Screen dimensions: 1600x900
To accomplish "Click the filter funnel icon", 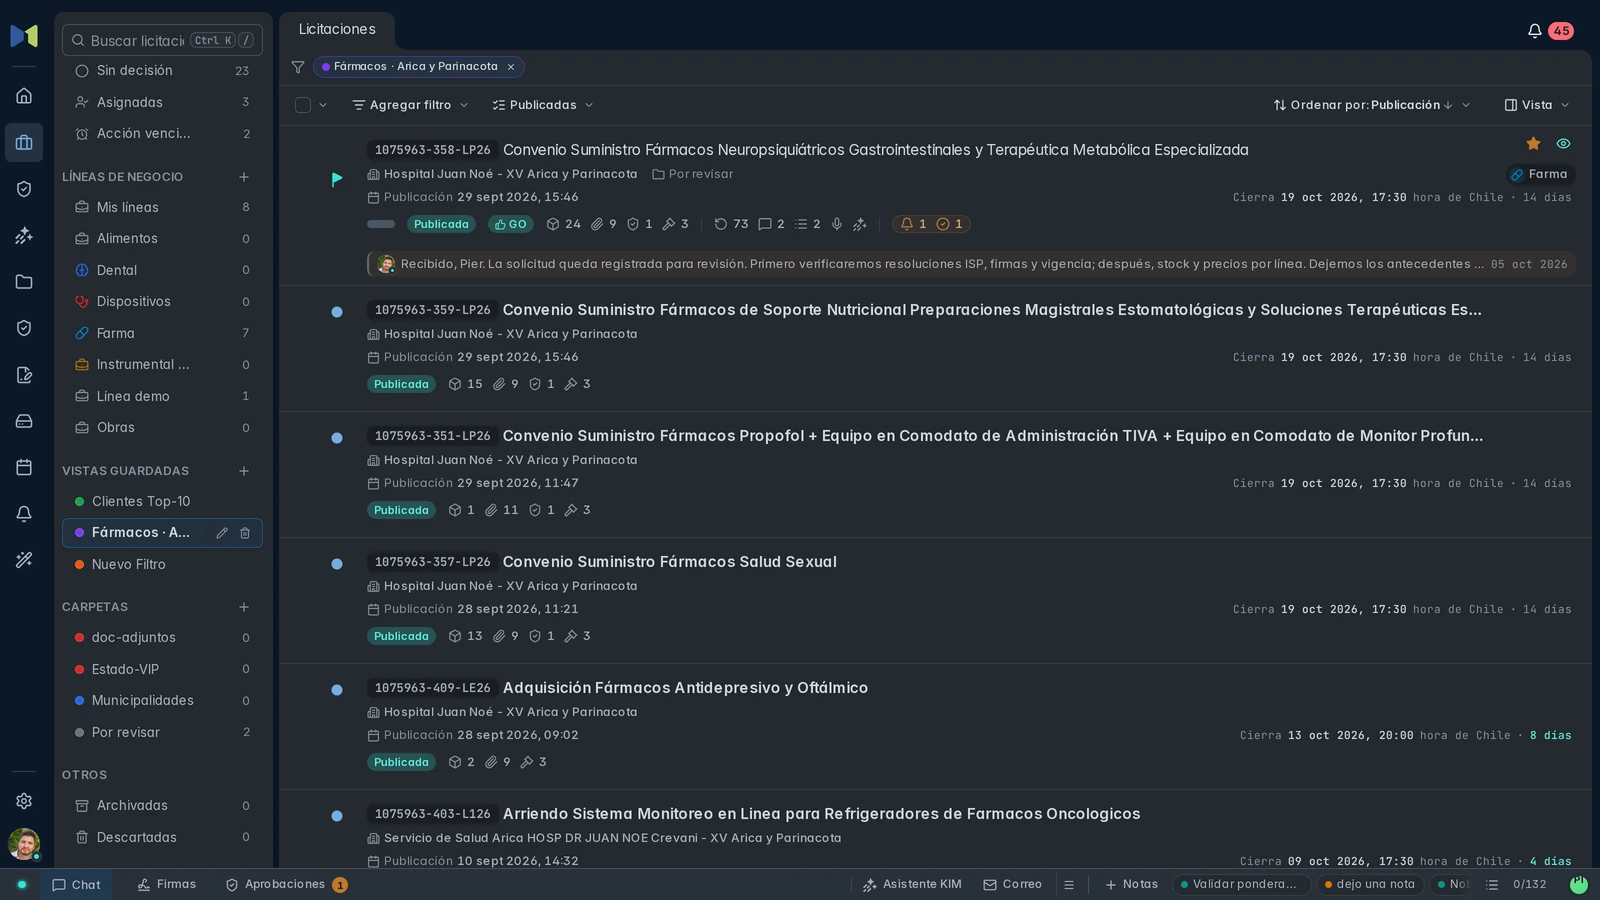I will pyautogui.click(x=298, y=67).
